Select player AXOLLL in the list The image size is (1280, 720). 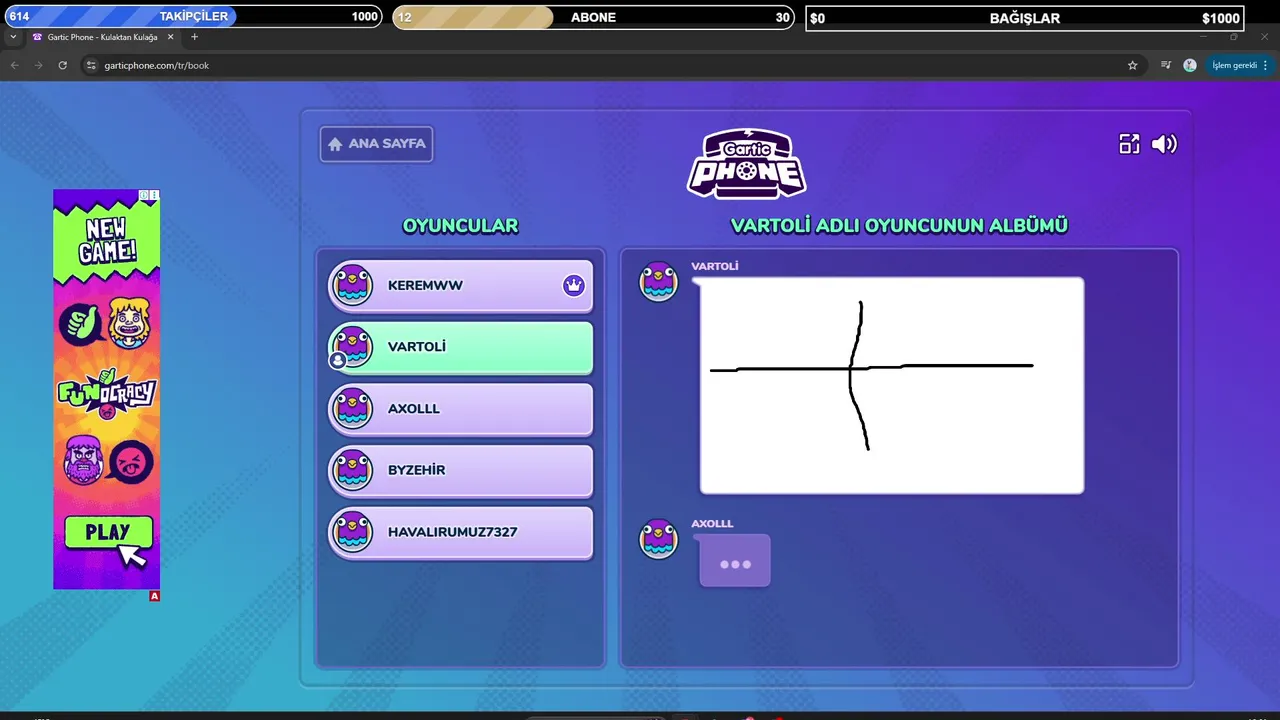click(x=461, y=409)
